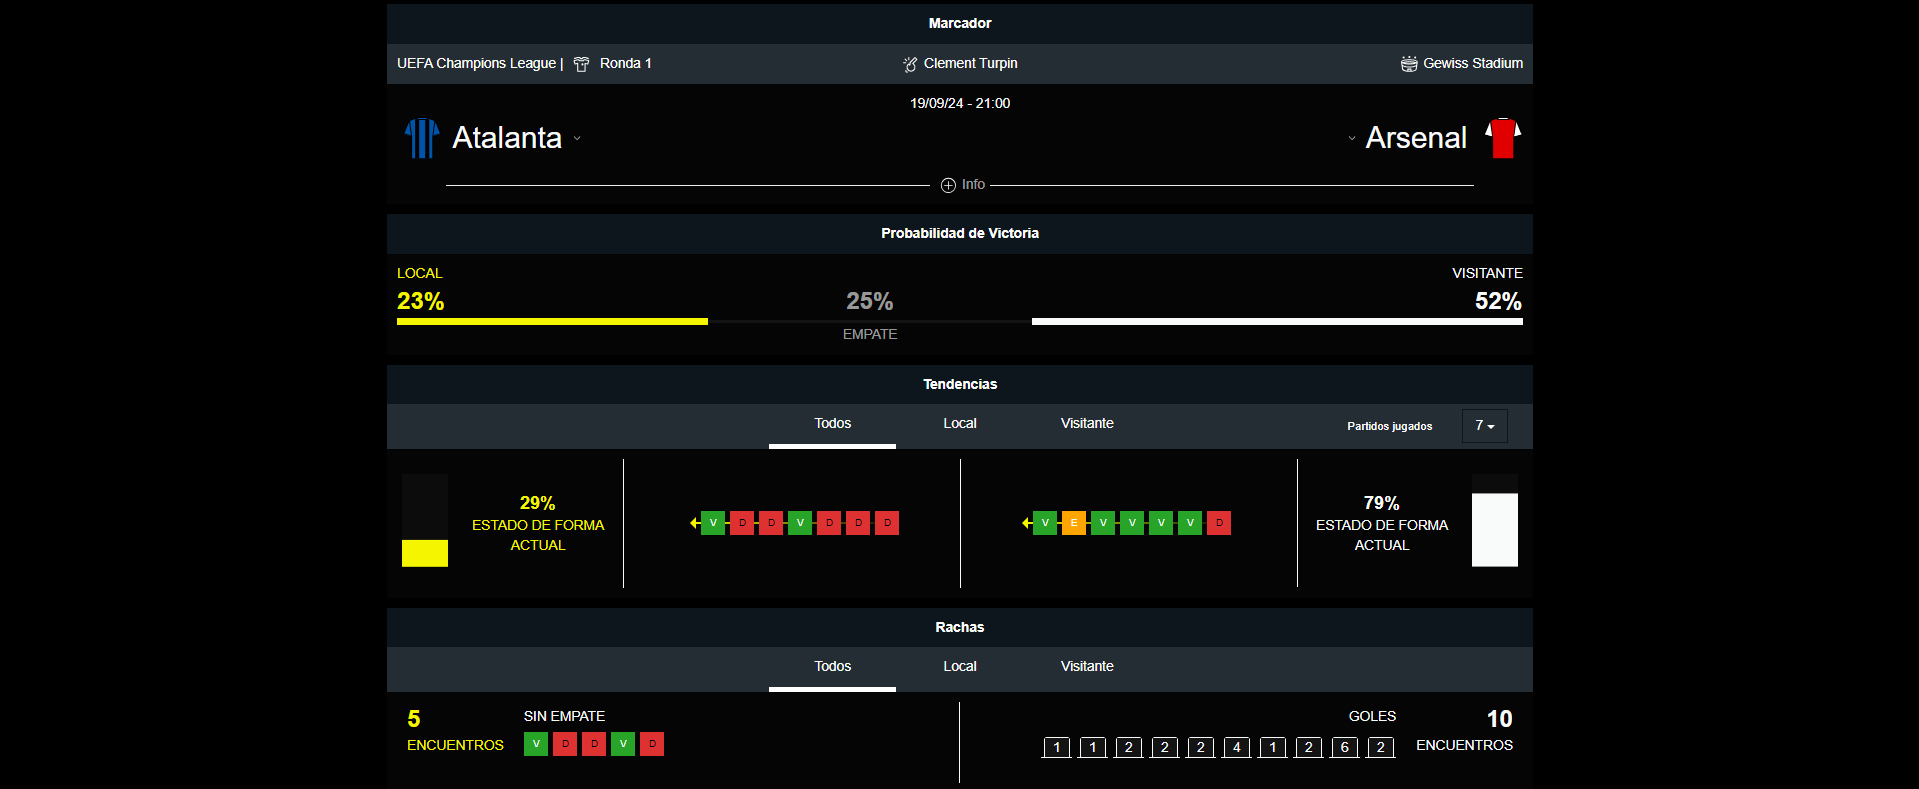
Task: Click the 79% estado de forma value
Action: (1381, 503)
